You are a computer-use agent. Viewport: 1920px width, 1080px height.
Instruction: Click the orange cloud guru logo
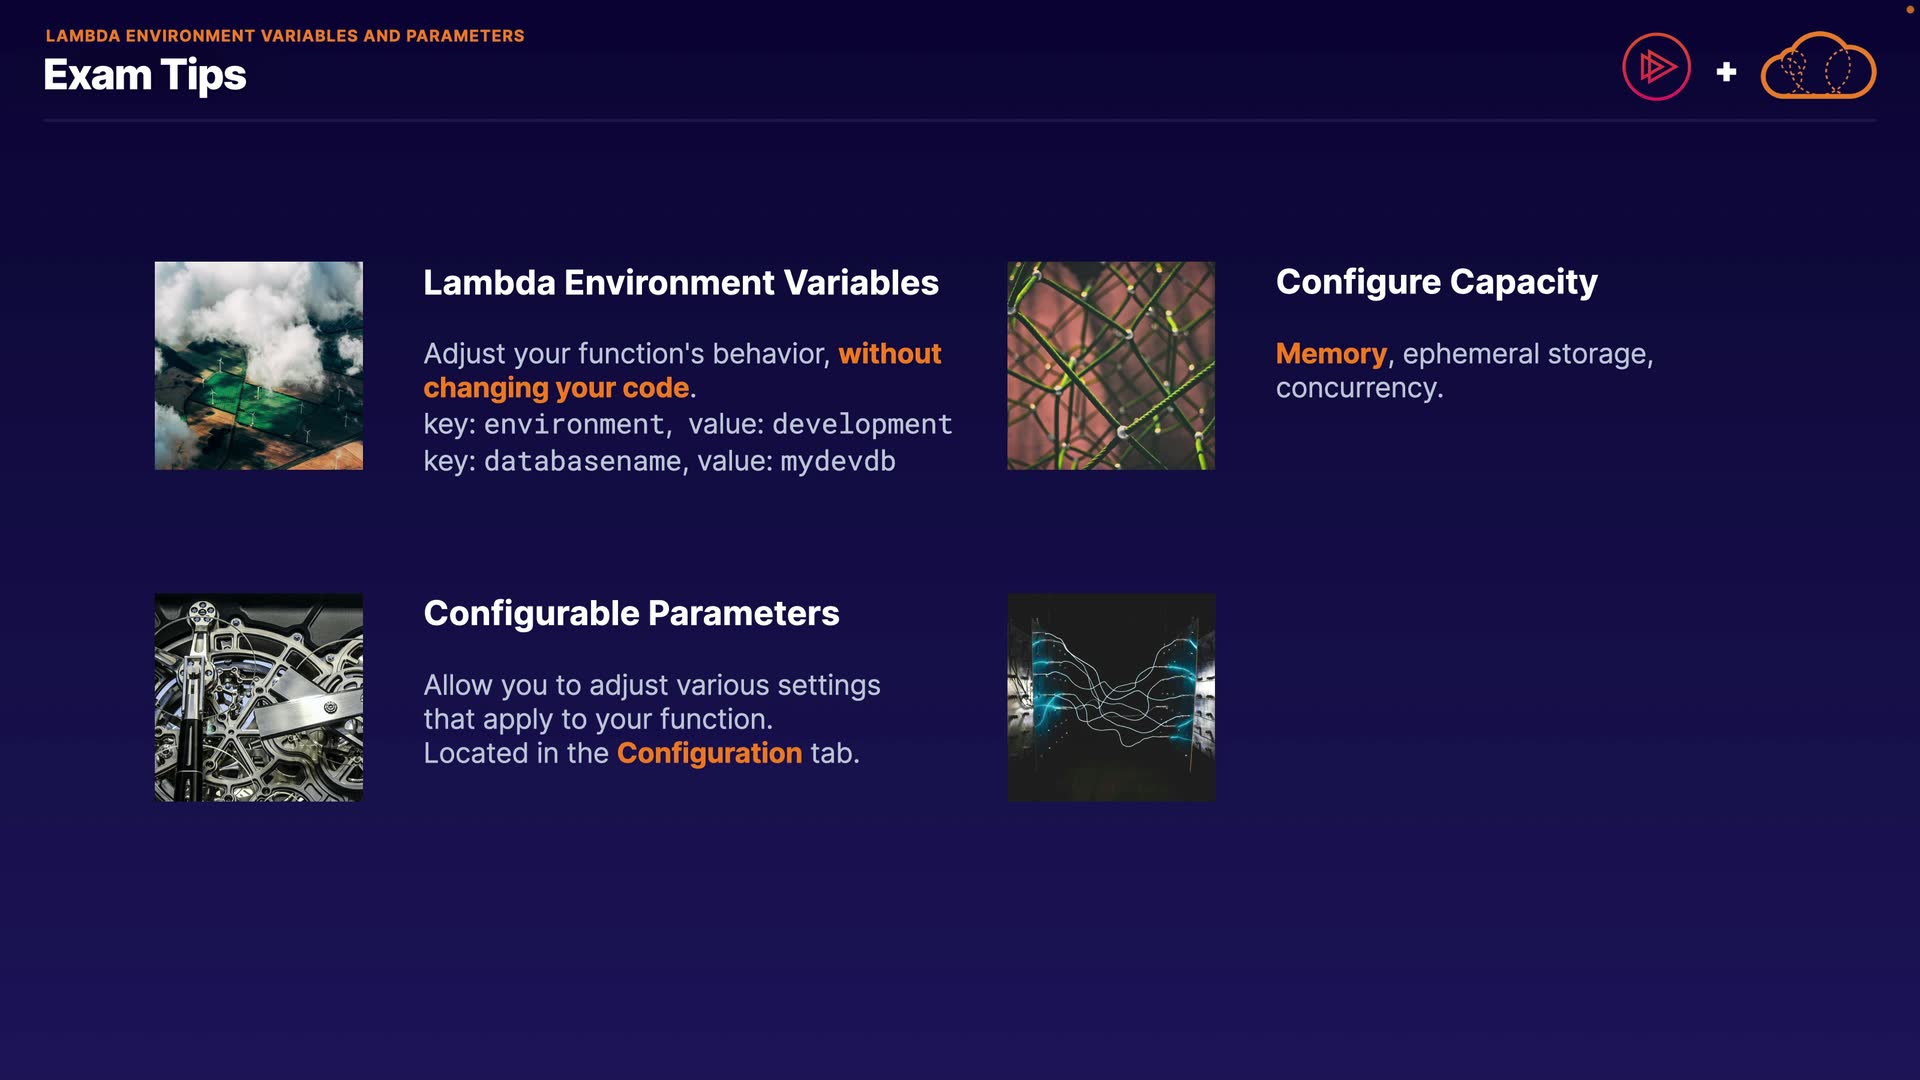[x=1817, y=67]
